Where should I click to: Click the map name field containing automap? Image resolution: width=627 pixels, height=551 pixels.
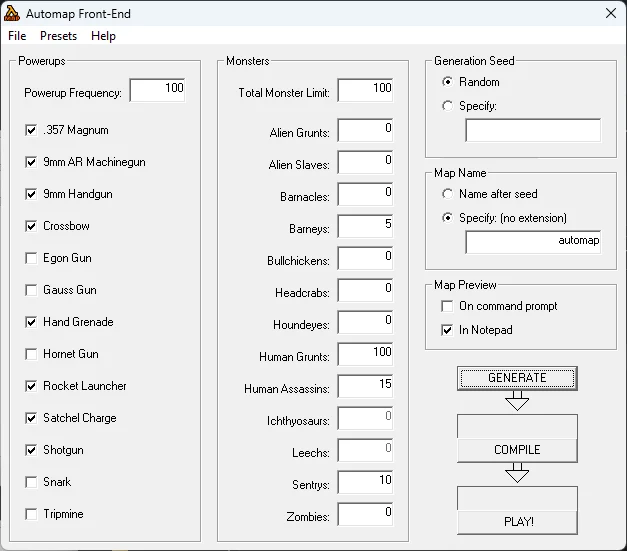533,242
